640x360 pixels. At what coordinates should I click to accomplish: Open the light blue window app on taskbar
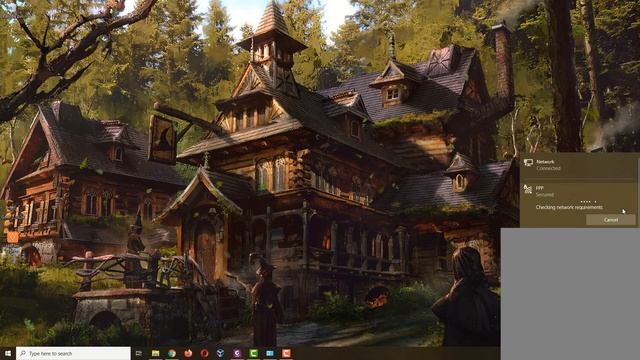(270, 353)
